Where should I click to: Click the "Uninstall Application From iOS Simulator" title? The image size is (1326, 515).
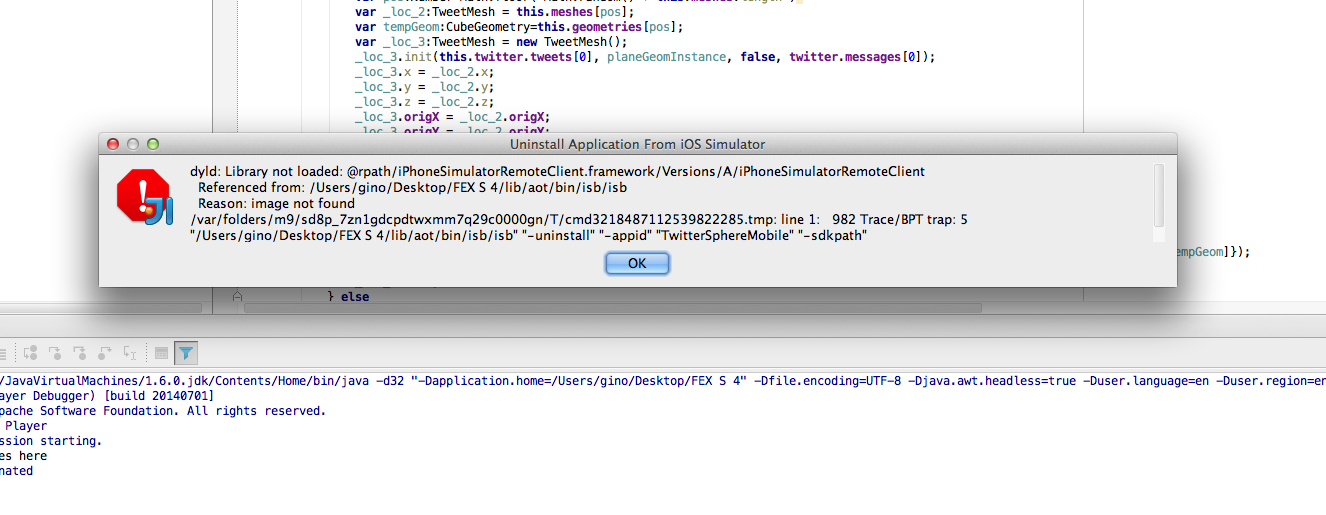point(637,145)
